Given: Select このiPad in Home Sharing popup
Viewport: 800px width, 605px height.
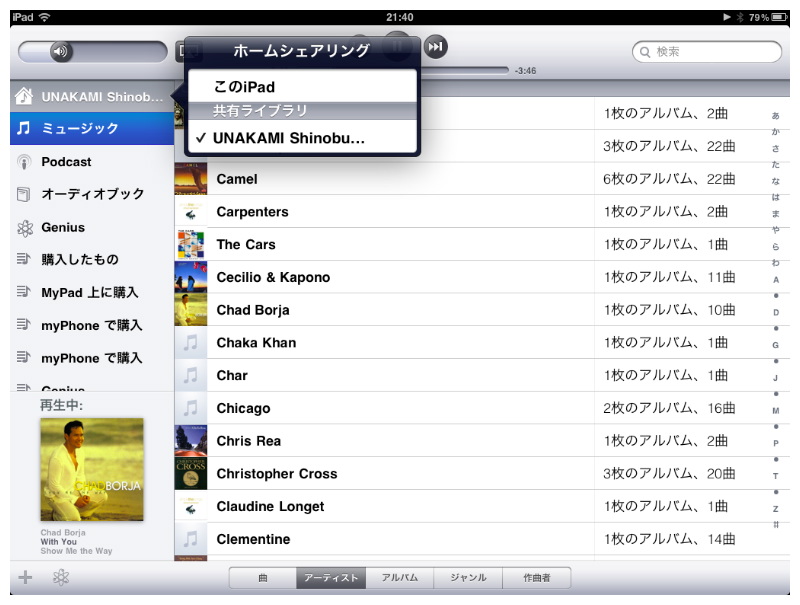Looking at the screenshot, I should point(303,87).
